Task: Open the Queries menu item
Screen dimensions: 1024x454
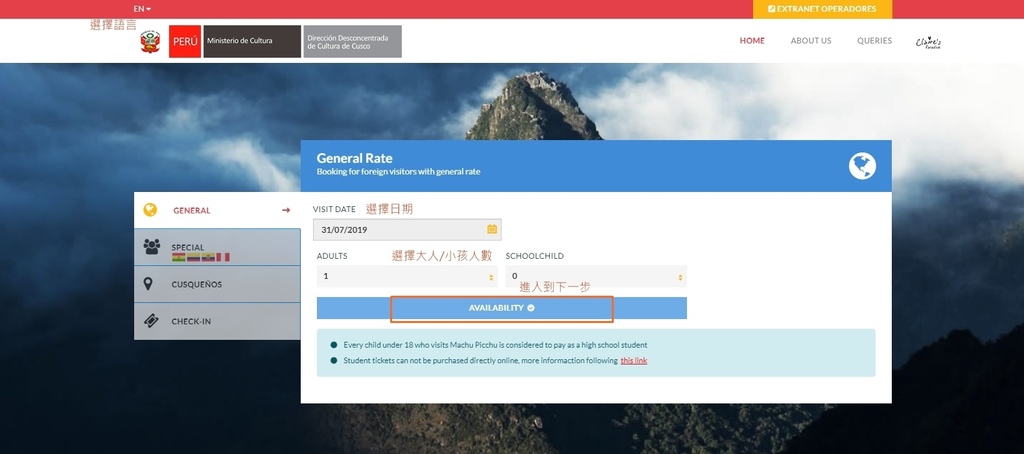Action: click(874, 41)
